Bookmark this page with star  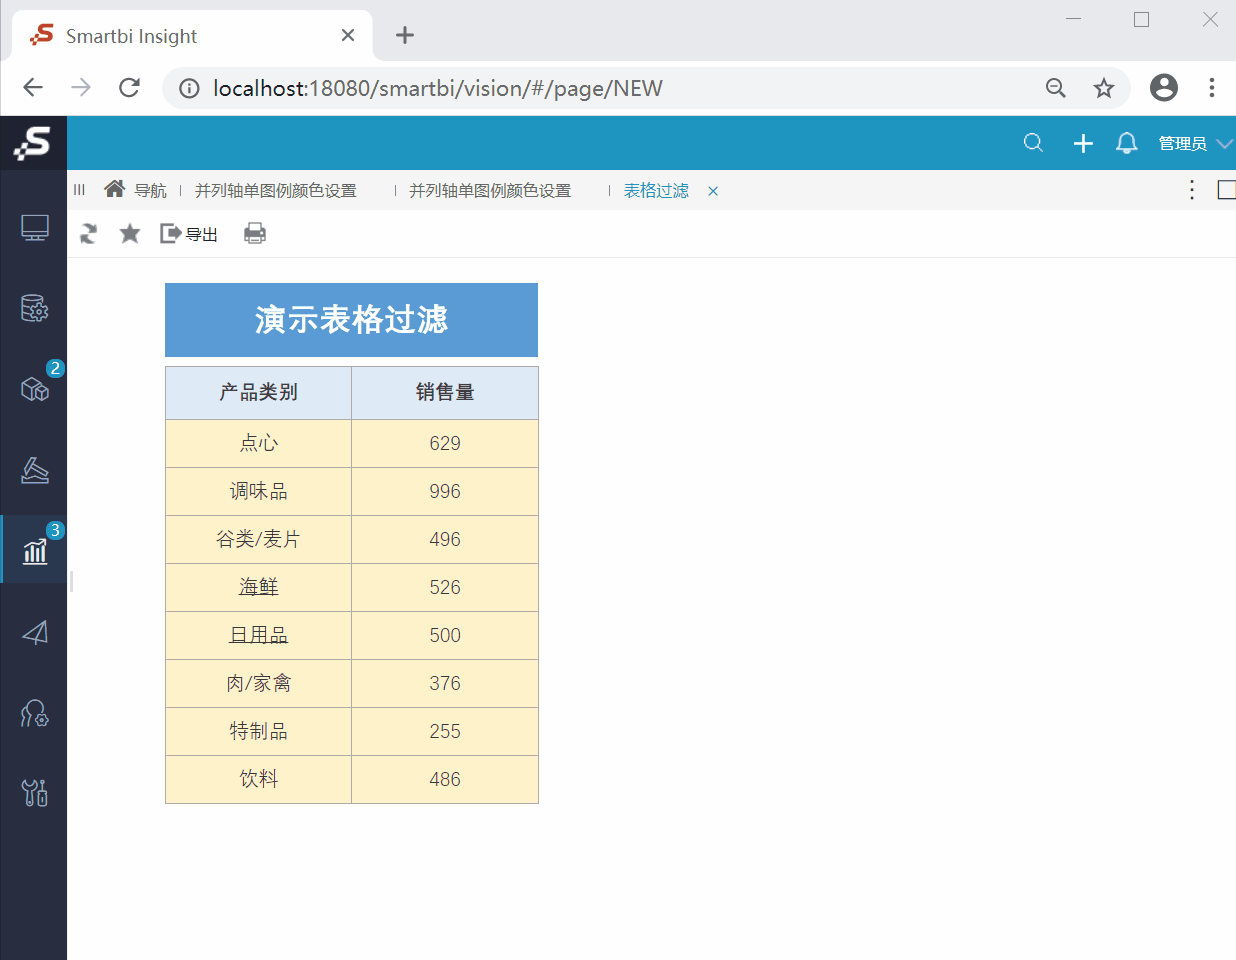click(x=1104, y=88)
